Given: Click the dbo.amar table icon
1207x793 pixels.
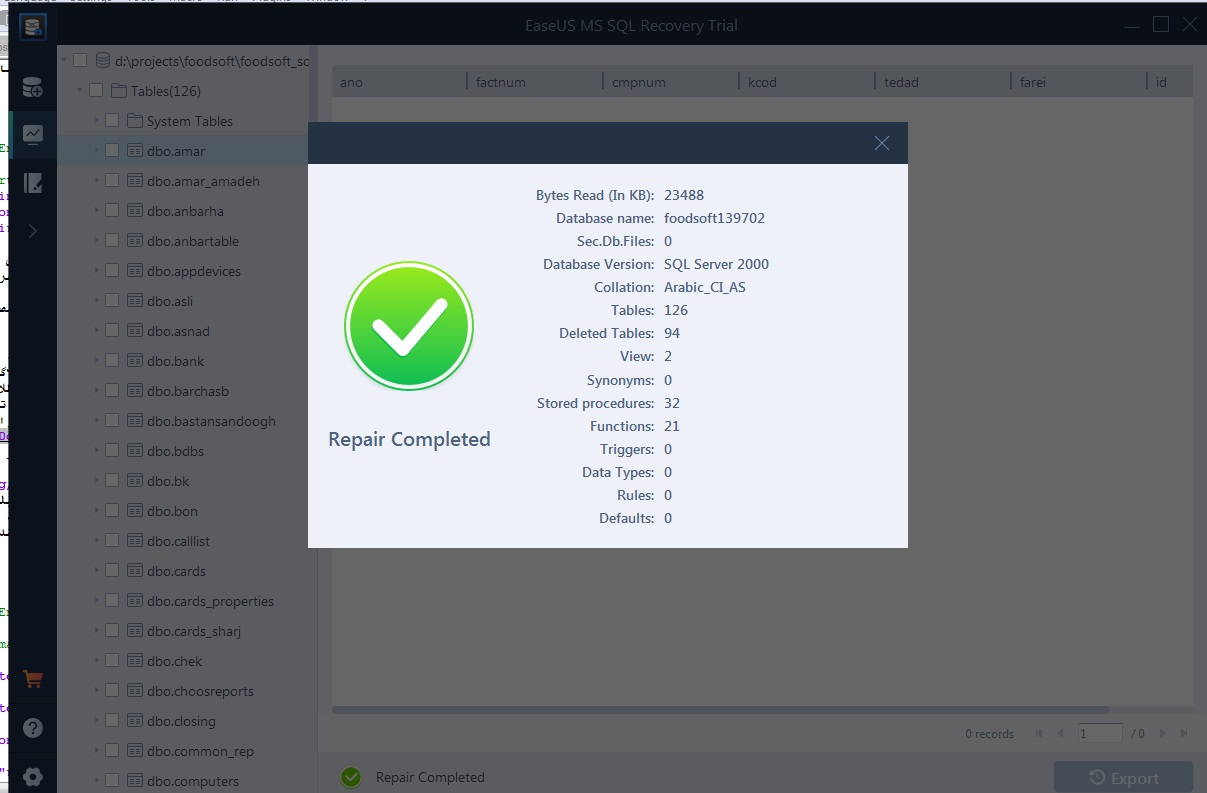Looking at the screenshot, I should click(x=135, y=151).
